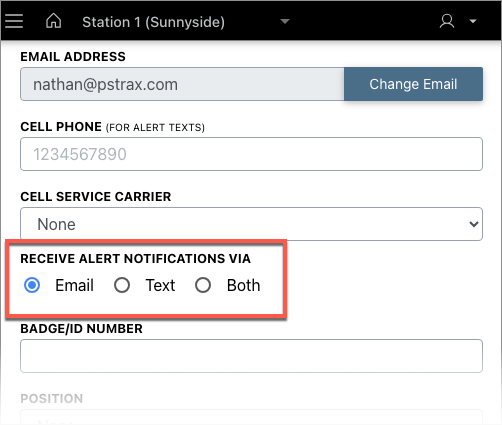Click the Email radio label text
This screenshot has width=502, height=425.
pyautogui.click(x=74, y=285)
